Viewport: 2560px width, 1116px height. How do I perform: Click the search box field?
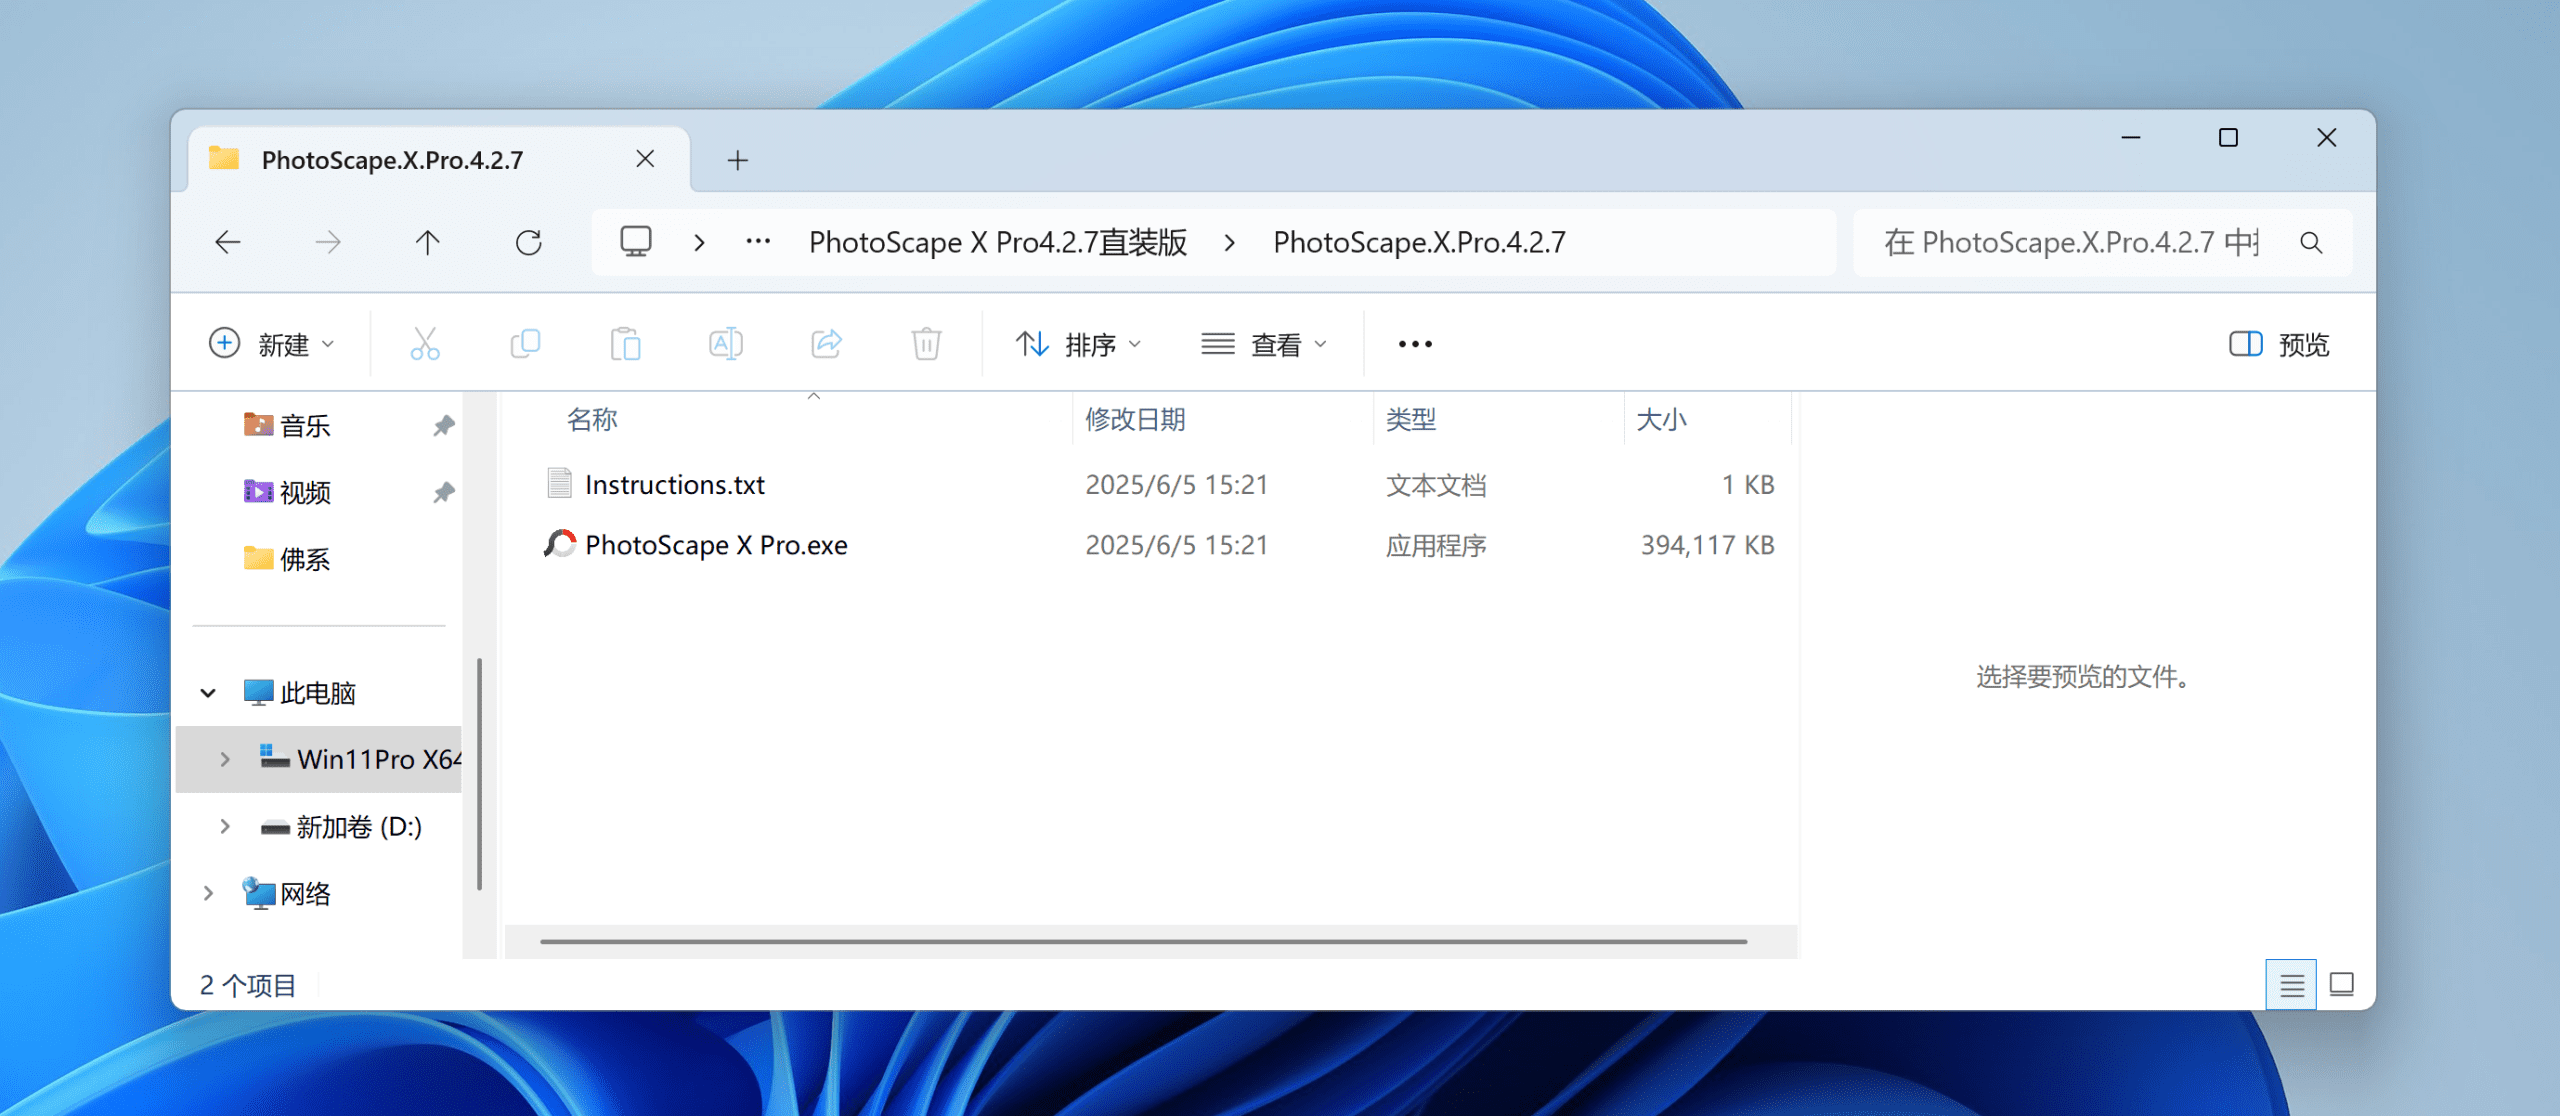[x=2070, y=242]
